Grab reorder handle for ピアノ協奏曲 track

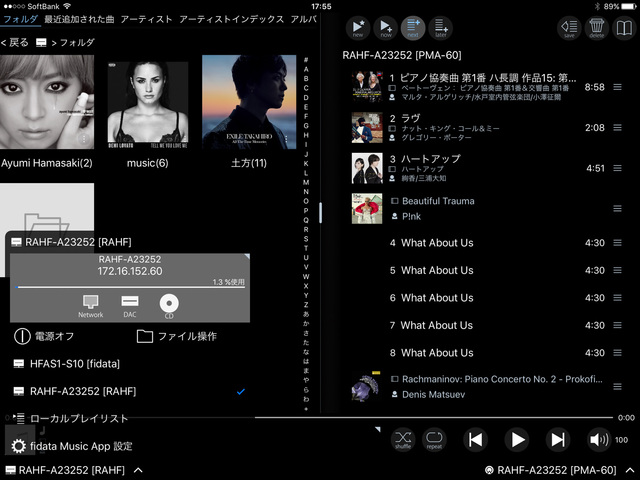point(618,87)
